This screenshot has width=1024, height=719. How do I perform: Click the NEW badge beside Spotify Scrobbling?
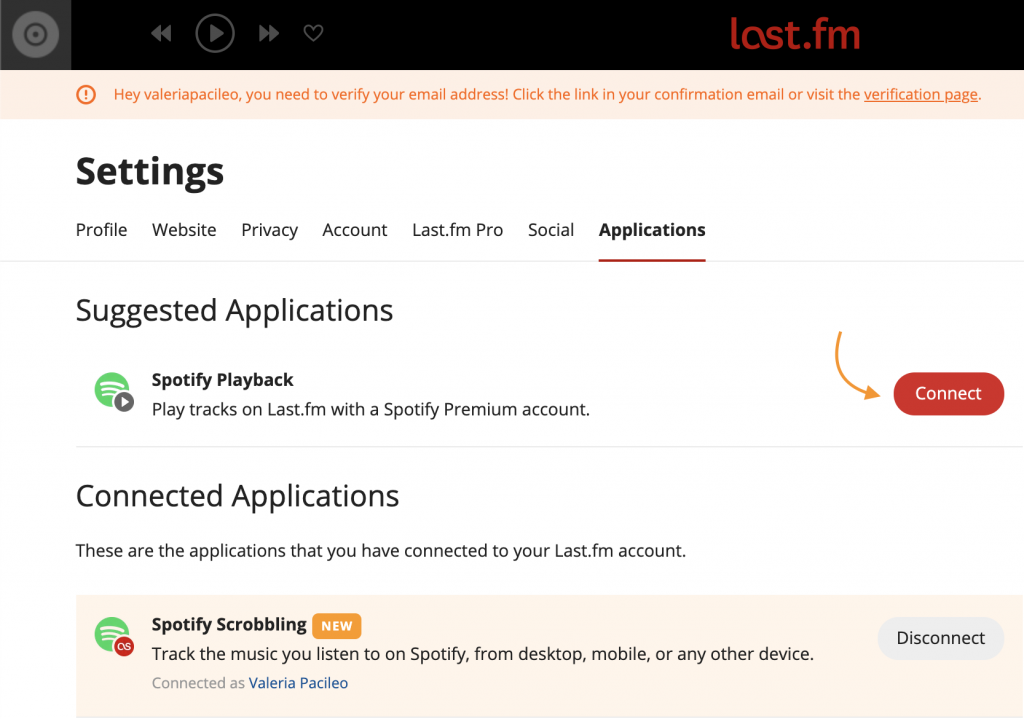[336, 626]
